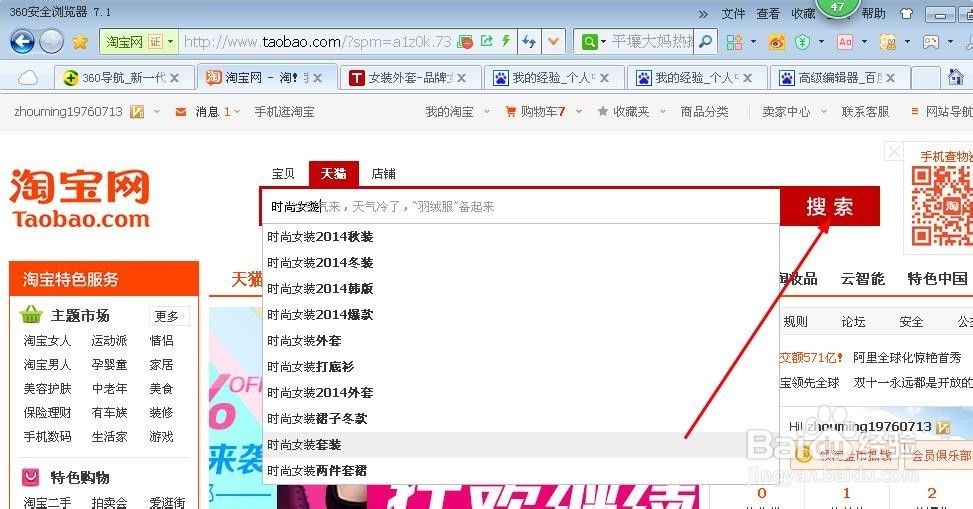Select the 天猫 search tab
The height and width of the screenshot is (509, 973).
(x=334, y=174)
